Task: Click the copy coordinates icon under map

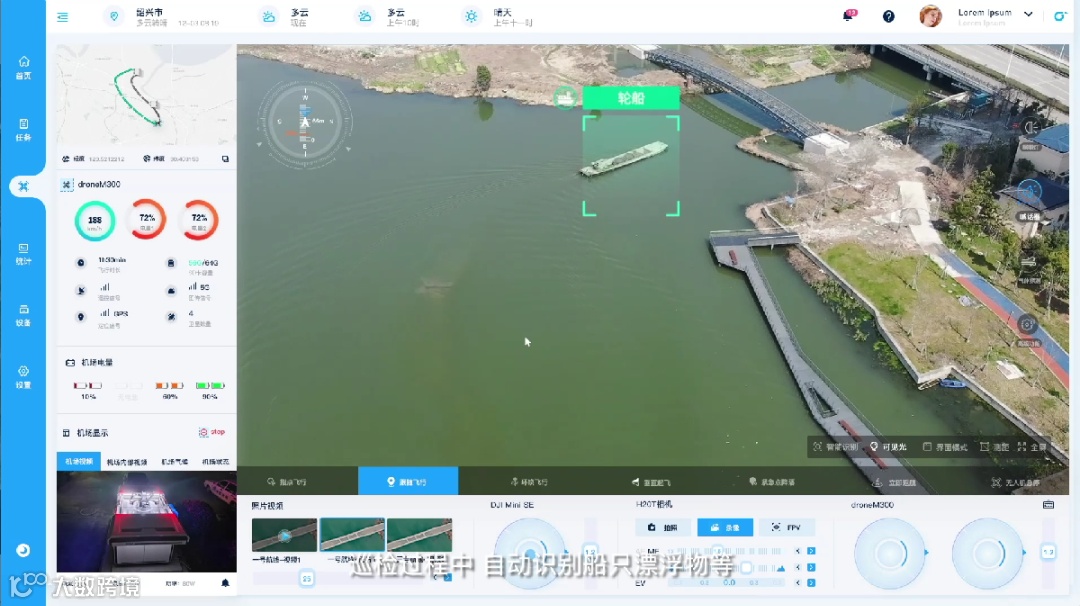Action: coord(225,159)
